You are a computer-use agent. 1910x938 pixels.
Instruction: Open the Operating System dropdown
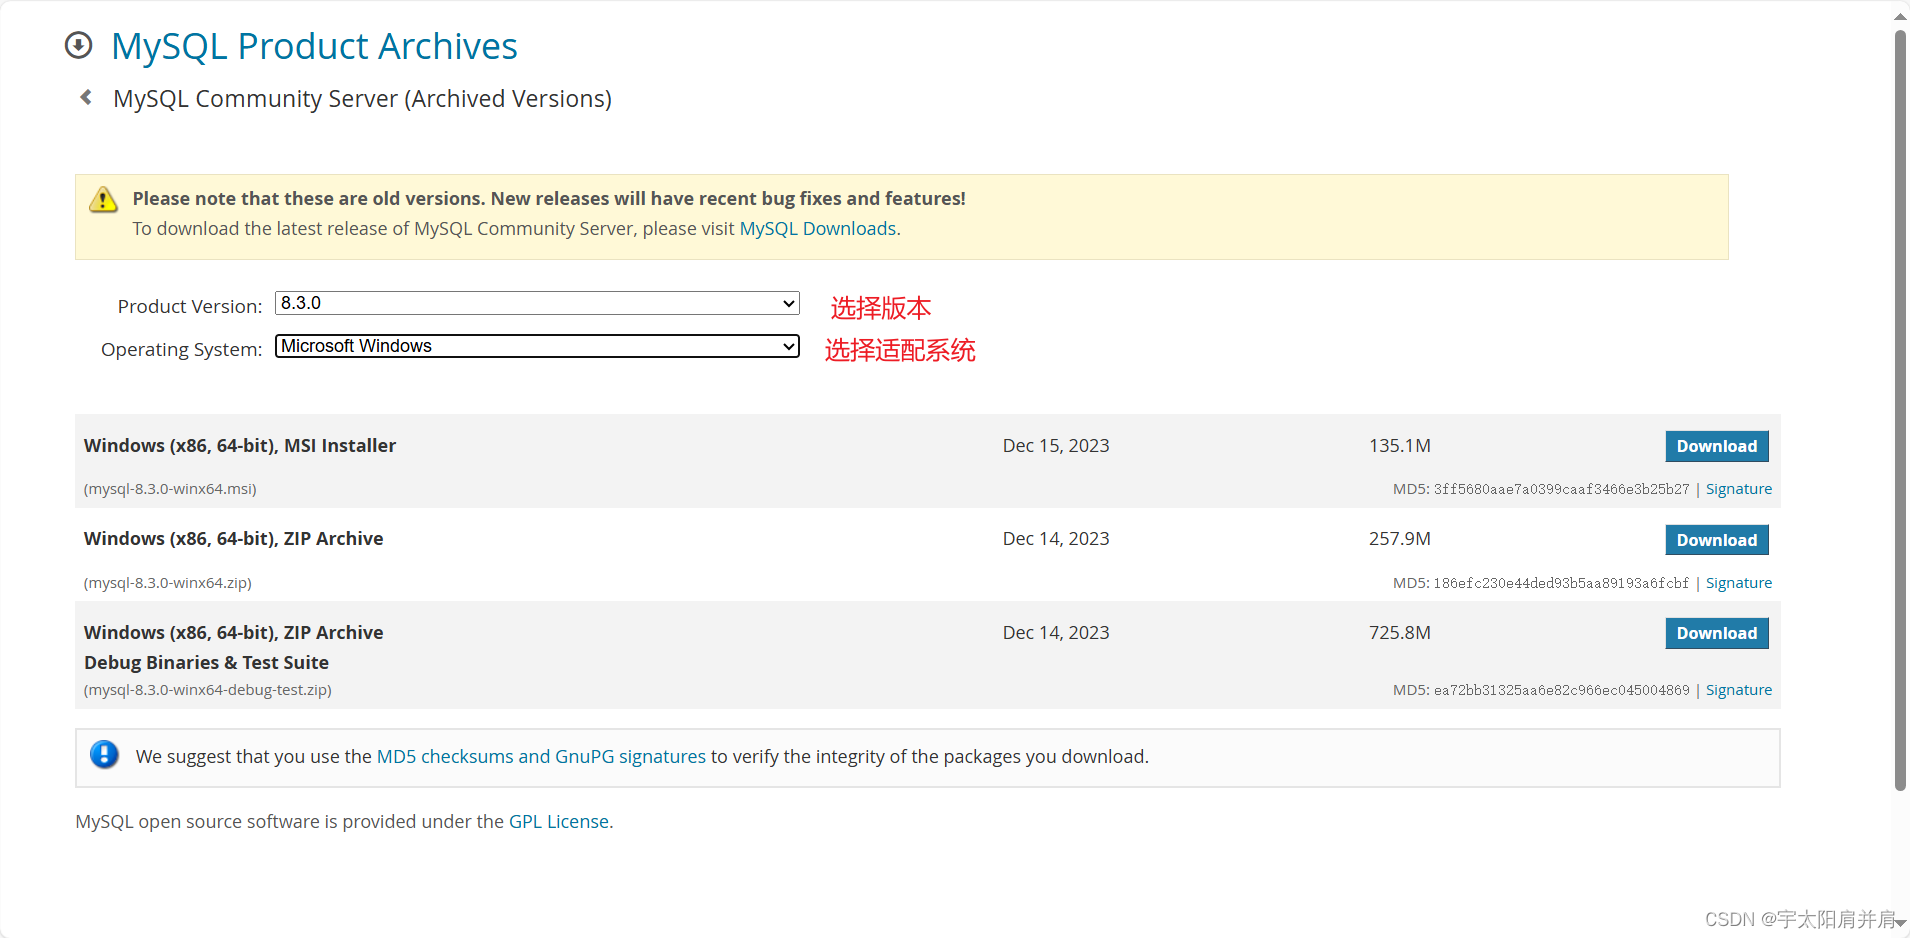coord(537,346)
